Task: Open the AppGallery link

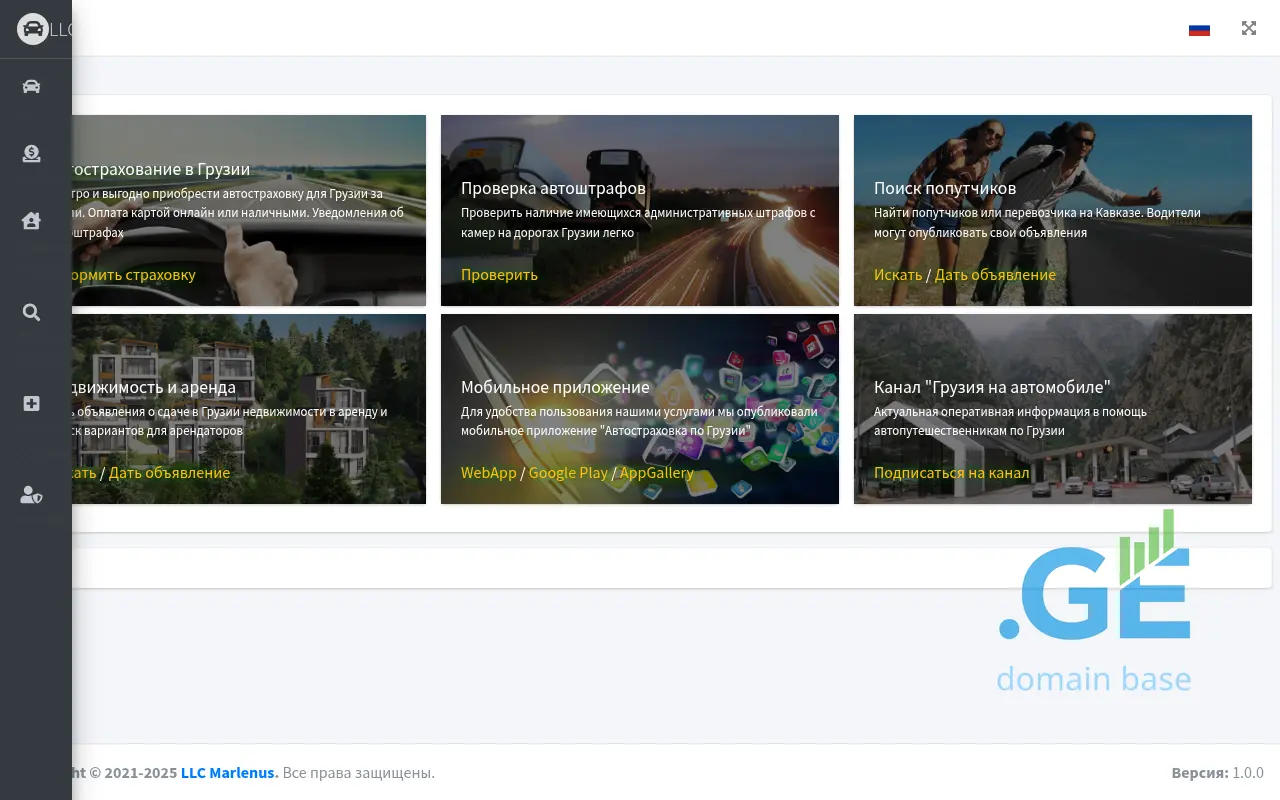Action: (656, 473)
